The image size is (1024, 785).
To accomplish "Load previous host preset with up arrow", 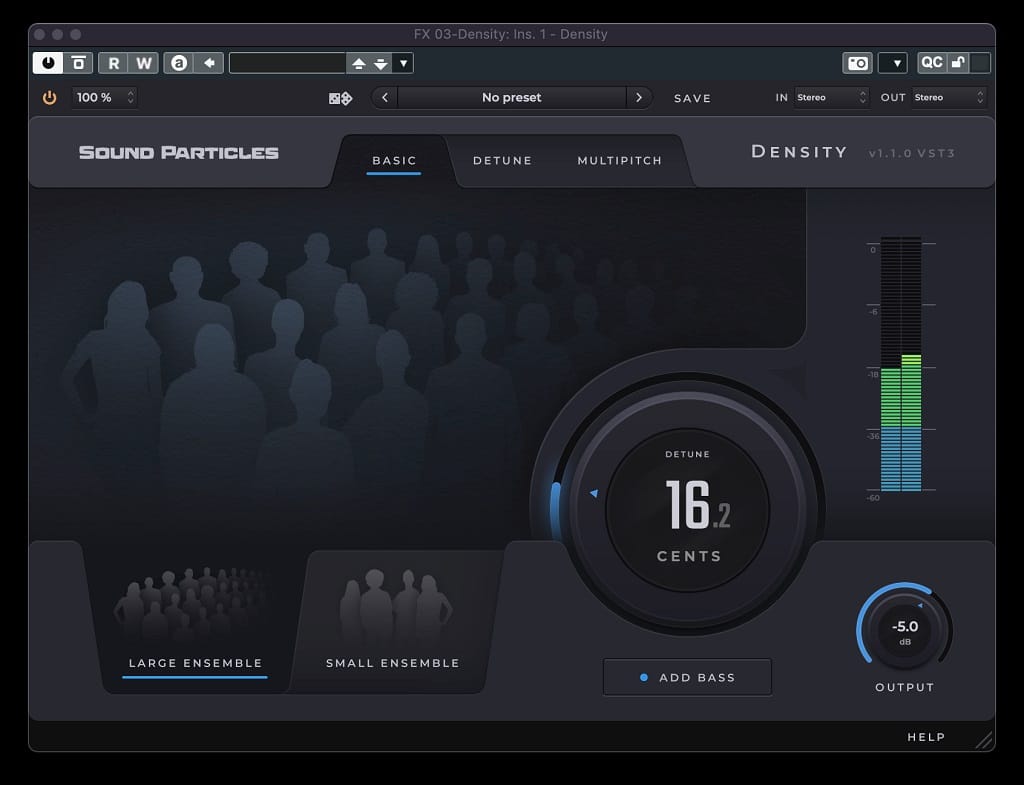I will click(359, 63).
